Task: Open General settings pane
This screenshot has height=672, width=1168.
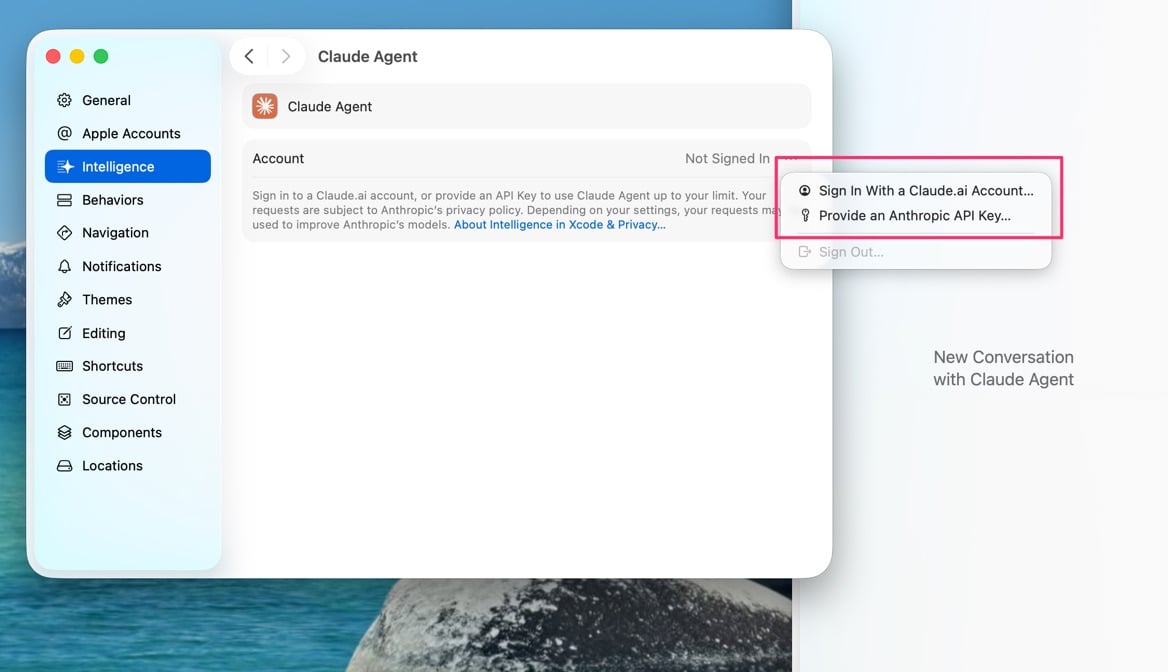Action: (127, 100)
